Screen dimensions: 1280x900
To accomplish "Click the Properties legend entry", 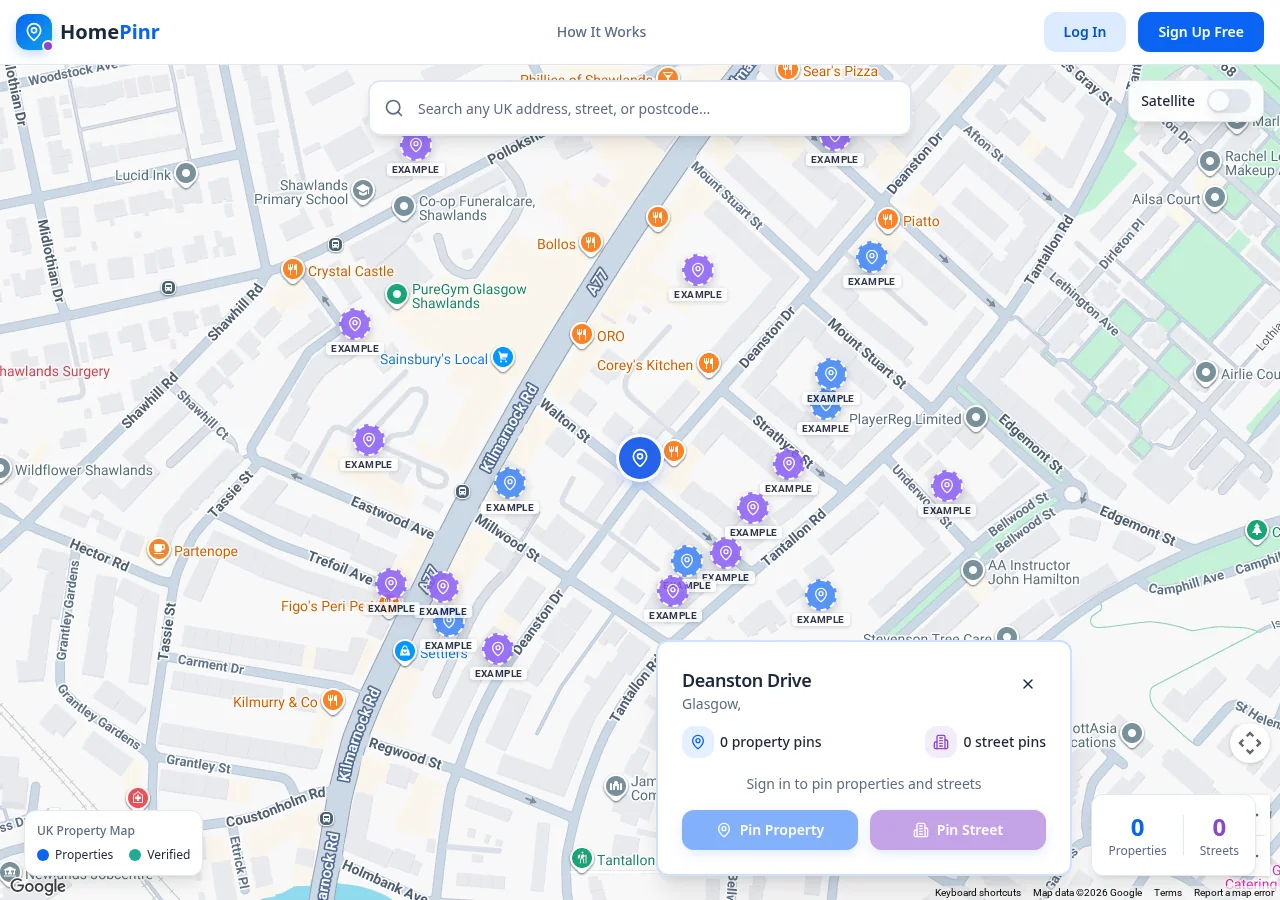I will coord(75,855).
